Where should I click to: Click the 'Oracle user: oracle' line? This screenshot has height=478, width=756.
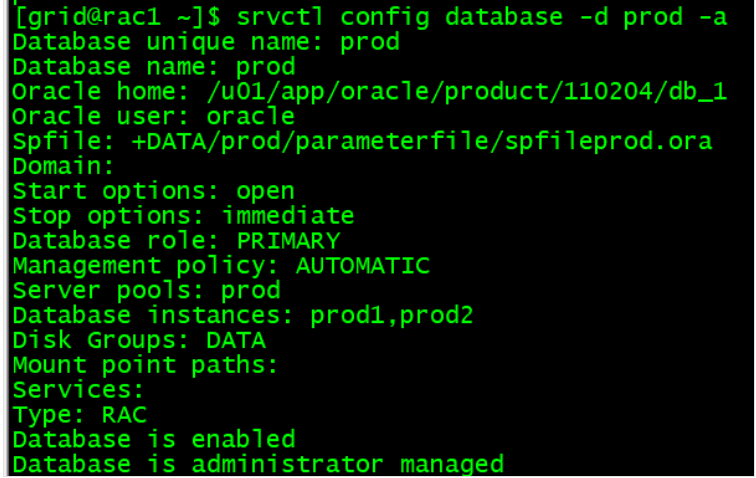(154, 117)
